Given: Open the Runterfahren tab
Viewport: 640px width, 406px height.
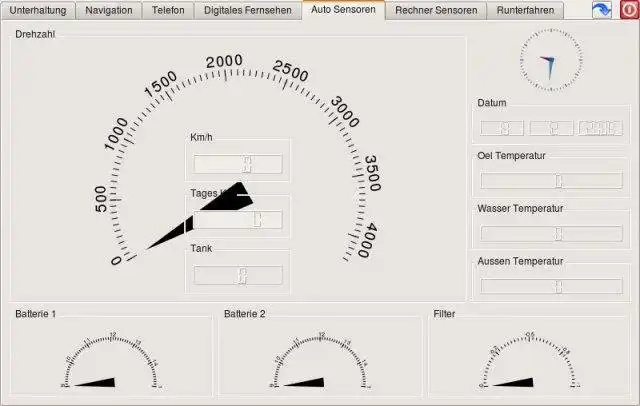Looking at the screenshot, I should pyautogui.click(x=525, y=10).
